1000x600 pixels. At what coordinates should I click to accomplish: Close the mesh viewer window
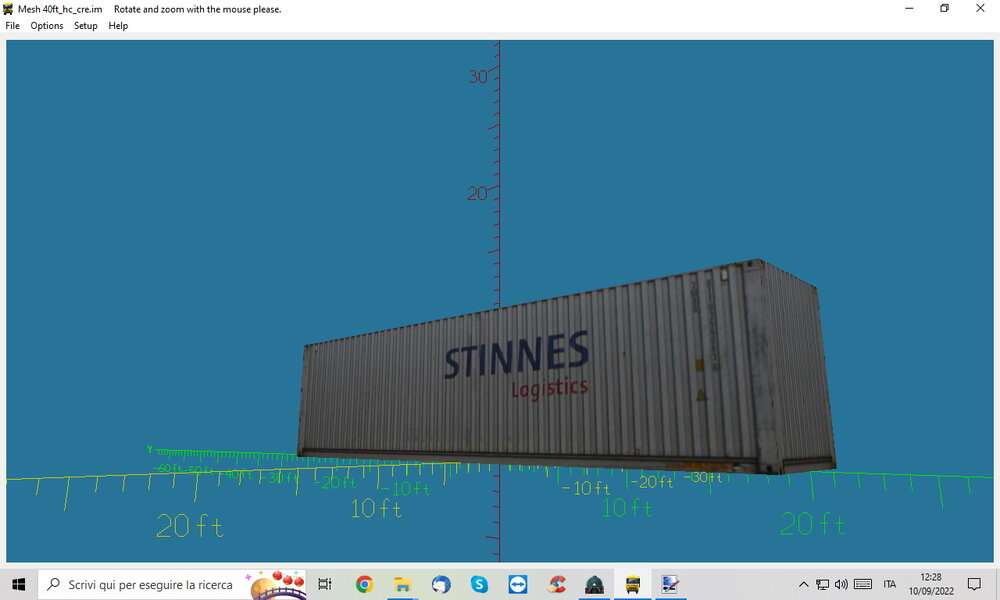[980, 8]
